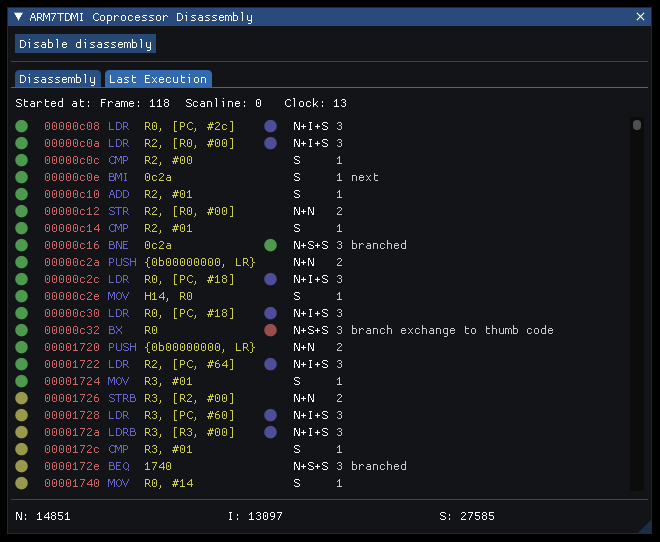
Task: Click address 00000c14
Action: pyautogui.click(x=72, y=228)
